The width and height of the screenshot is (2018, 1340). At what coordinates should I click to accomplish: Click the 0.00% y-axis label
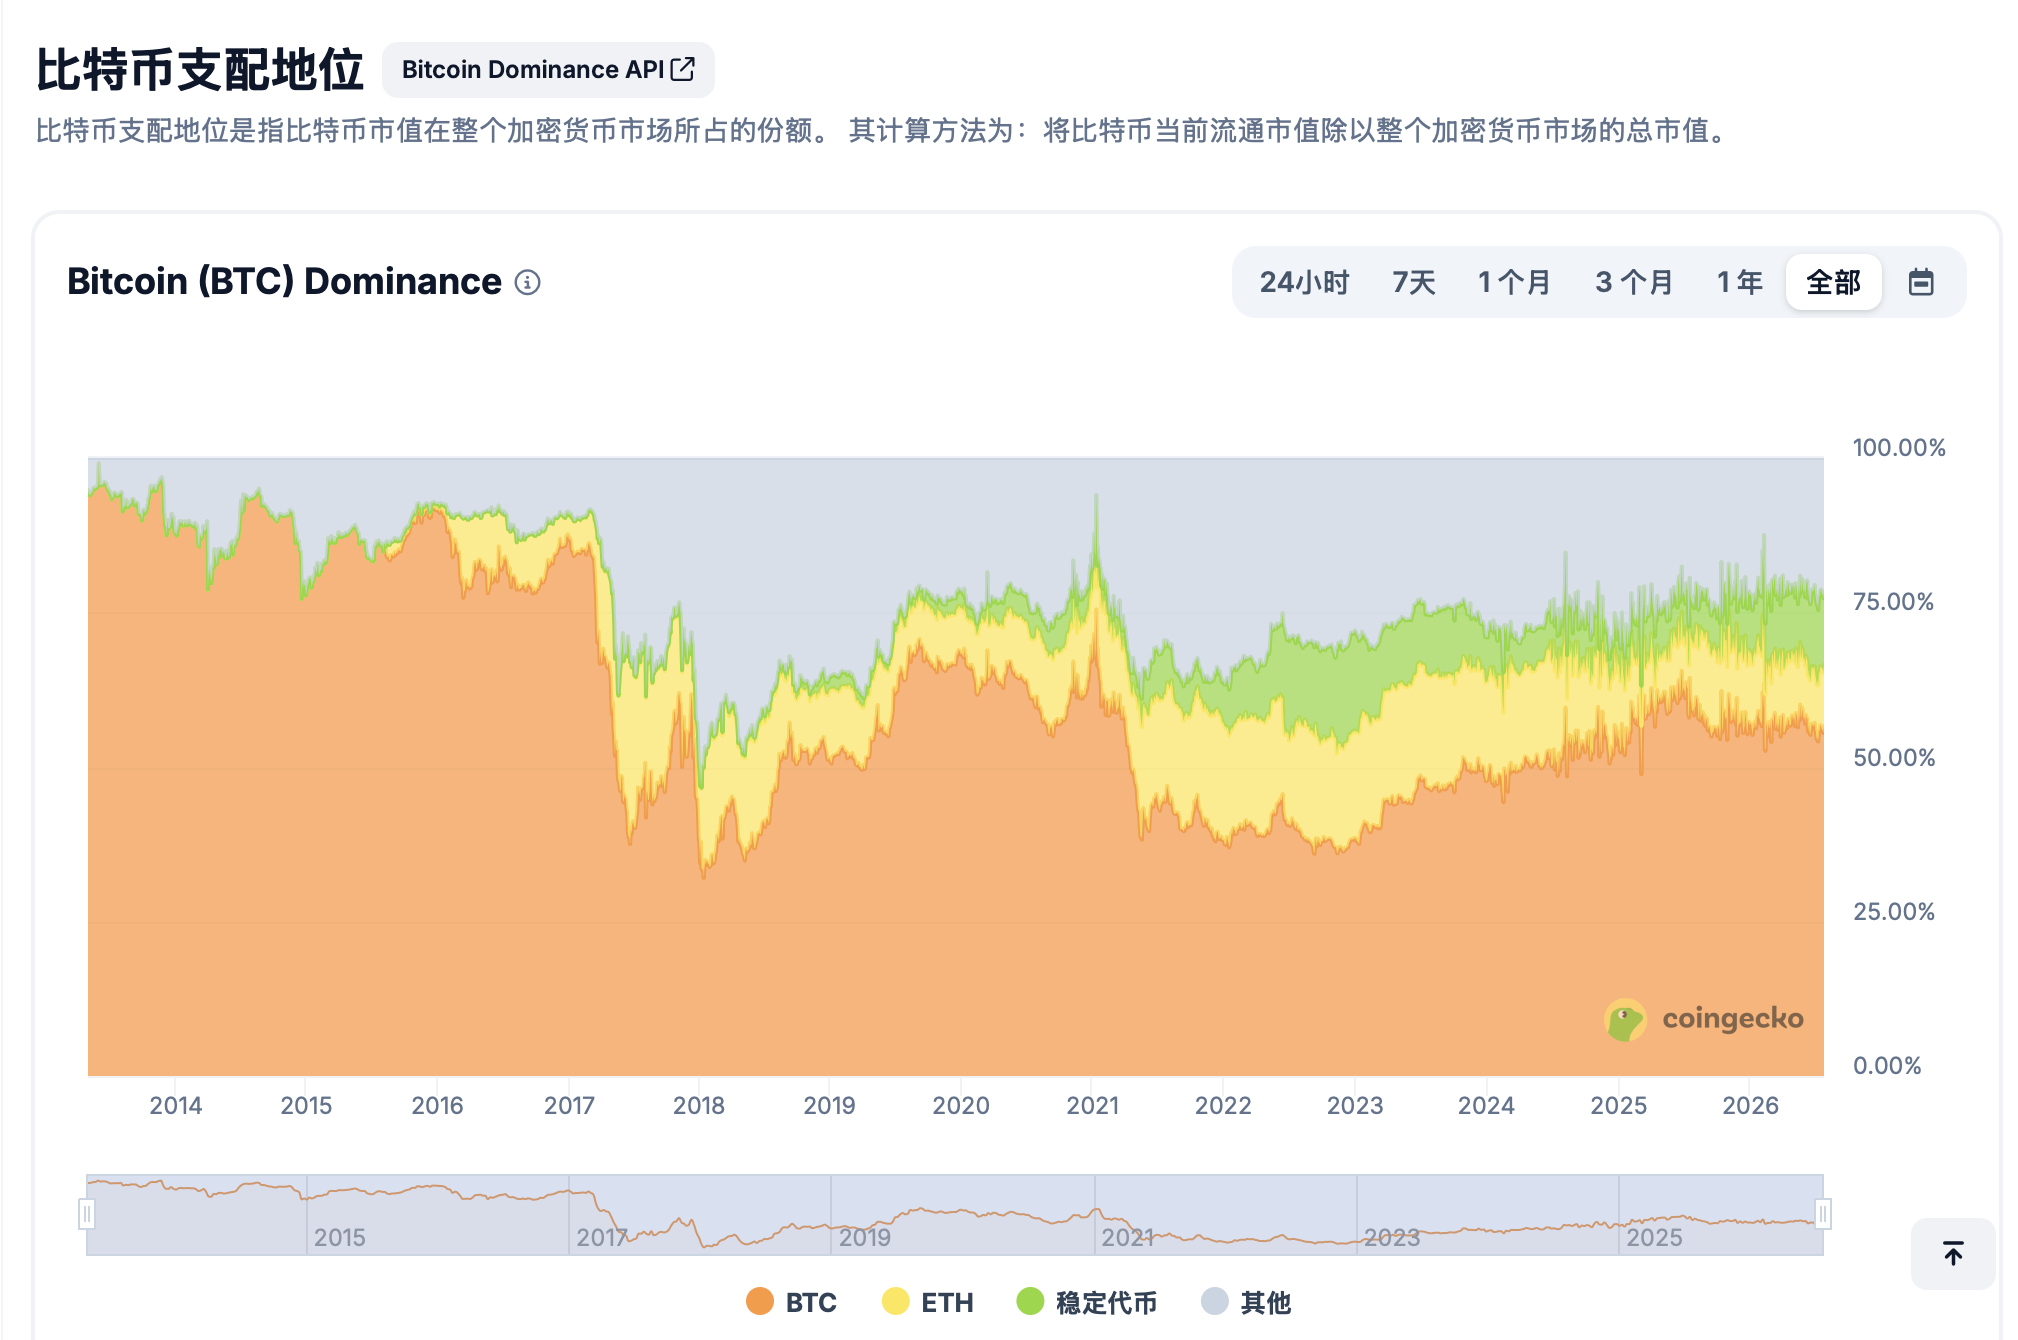[1887, 1065]
